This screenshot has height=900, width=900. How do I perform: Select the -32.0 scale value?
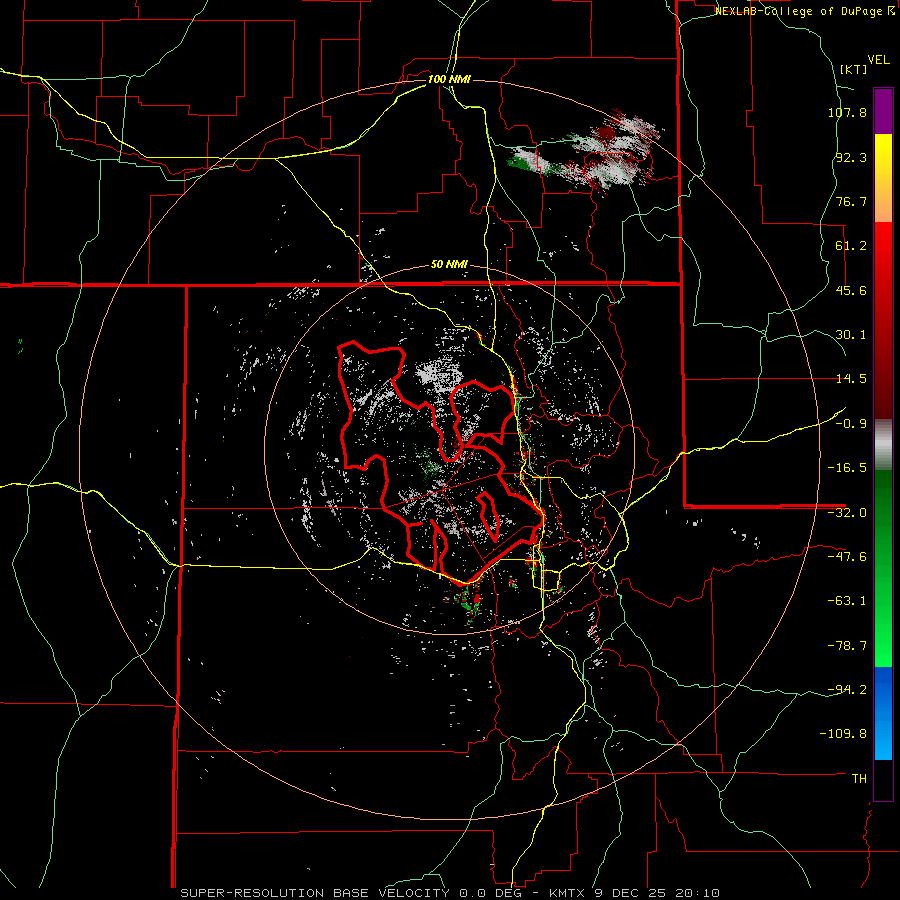coord(847,513)
